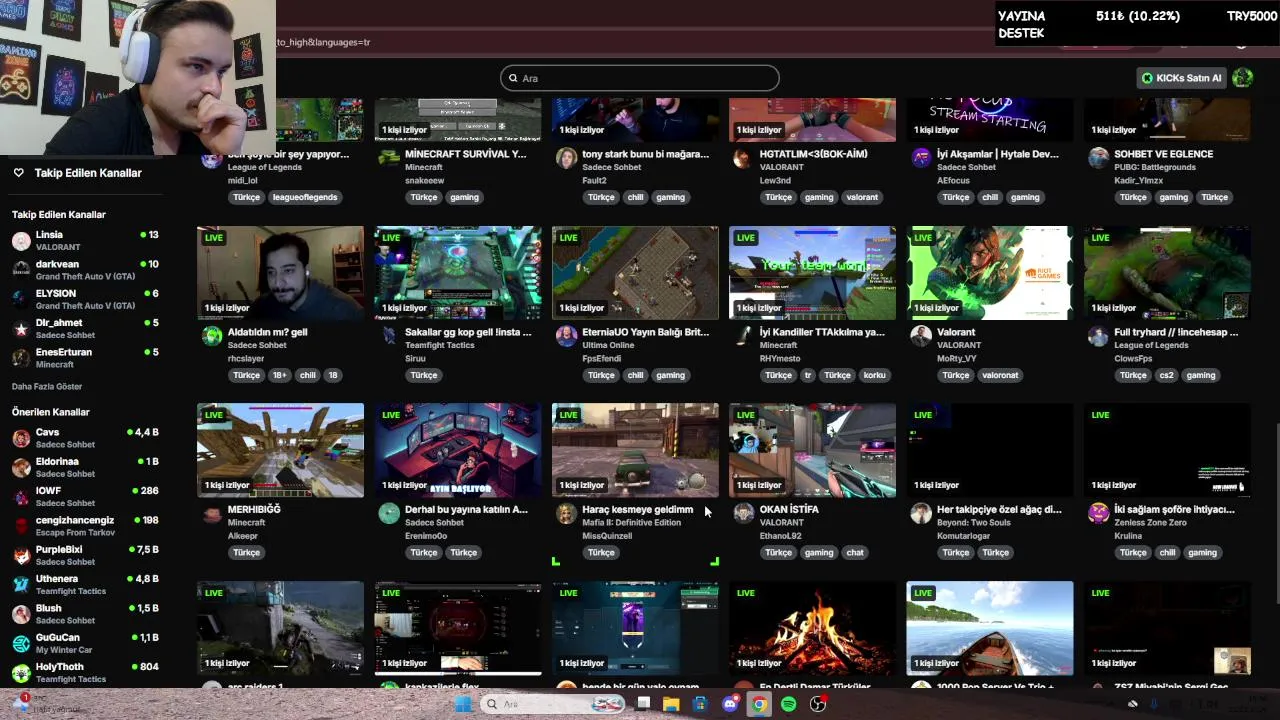The width and height of the screenshot is (1280, 720).
Task: Click 'valoronat' tag under Mo8ty_VY's Valorant stream
Action: (x=1000, y=375)
